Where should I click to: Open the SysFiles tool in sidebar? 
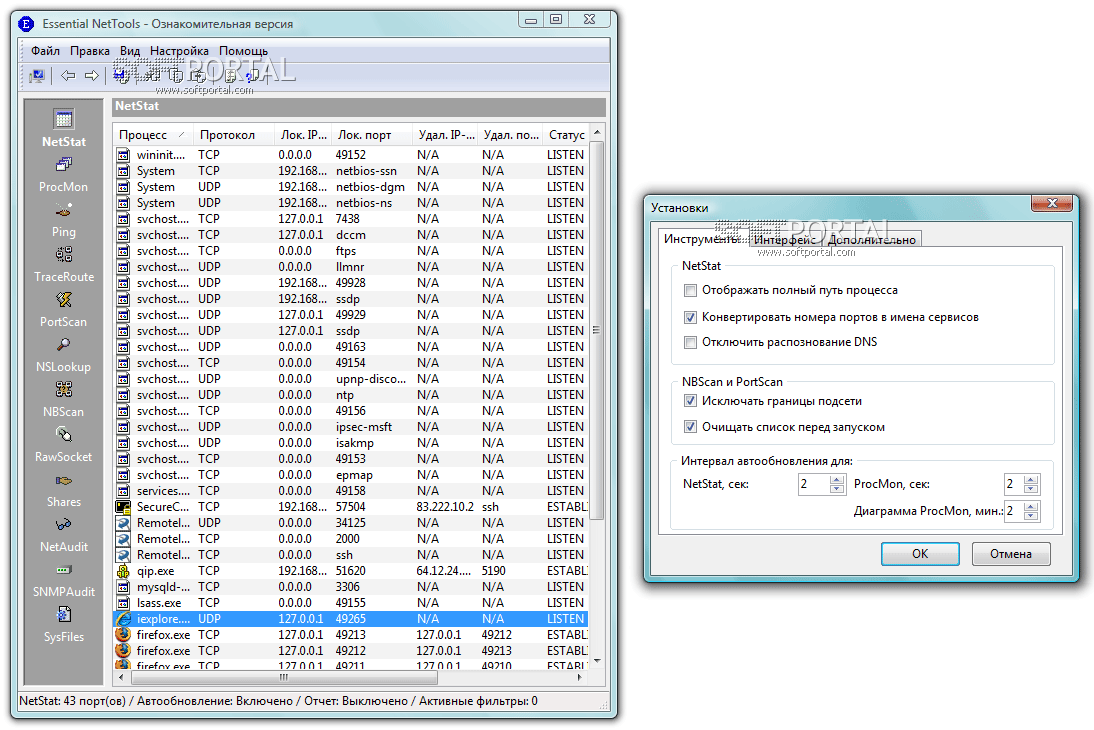click(x=63, y=625)
